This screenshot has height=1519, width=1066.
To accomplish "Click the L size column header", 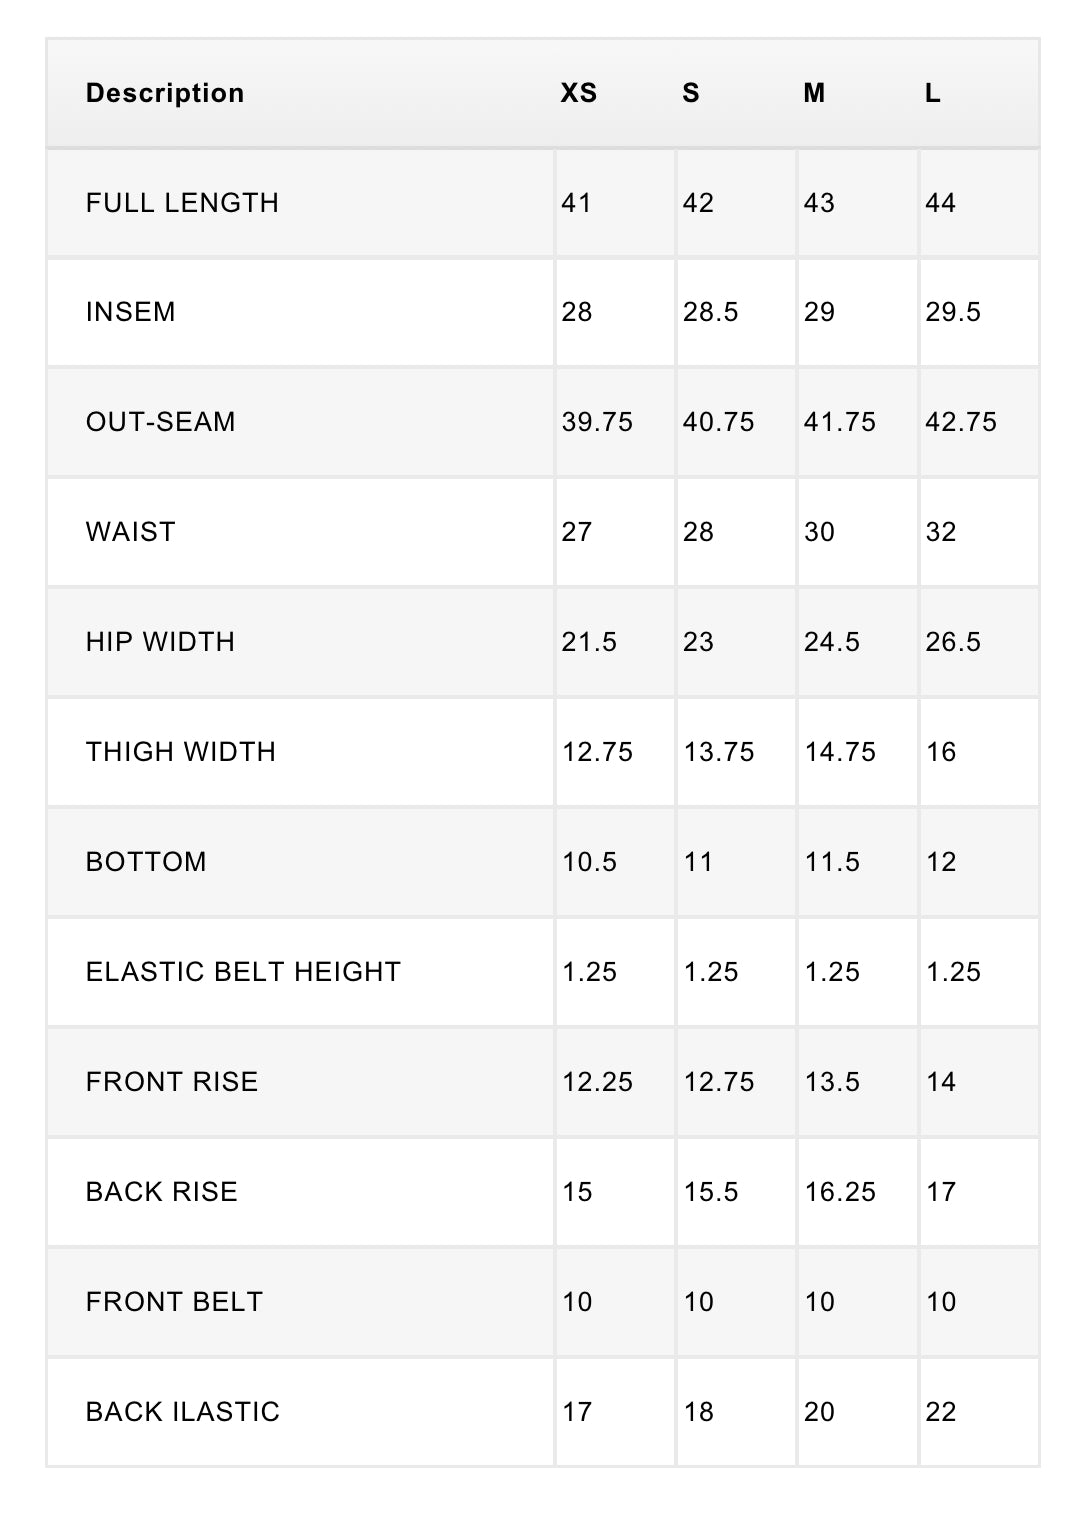I will (x=932, y=93).
